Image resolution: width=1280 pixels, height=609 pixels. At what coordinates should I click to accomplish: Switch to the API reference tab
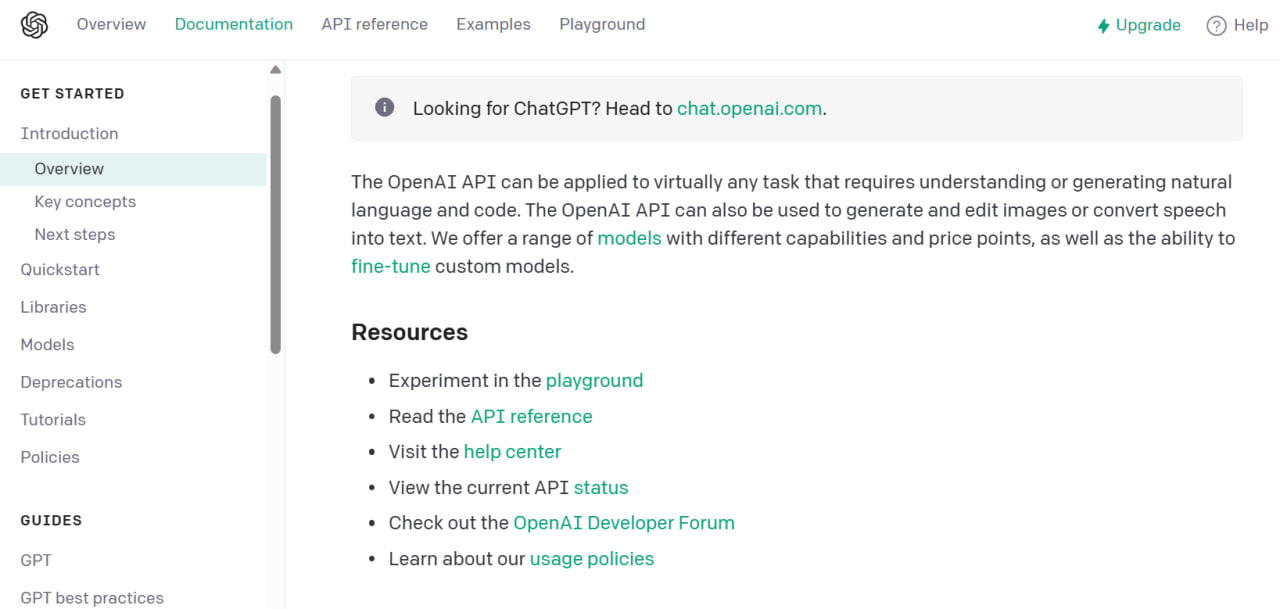pos(374,24)
